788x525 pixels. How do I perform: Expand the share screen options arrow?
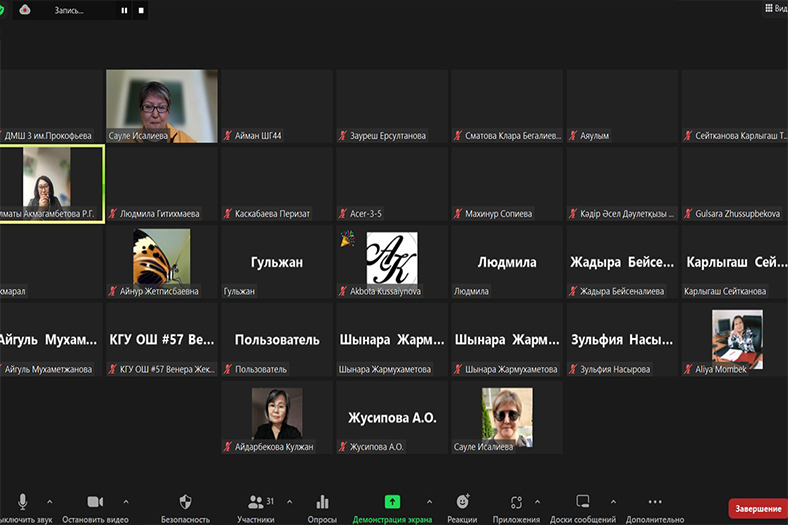429,501
